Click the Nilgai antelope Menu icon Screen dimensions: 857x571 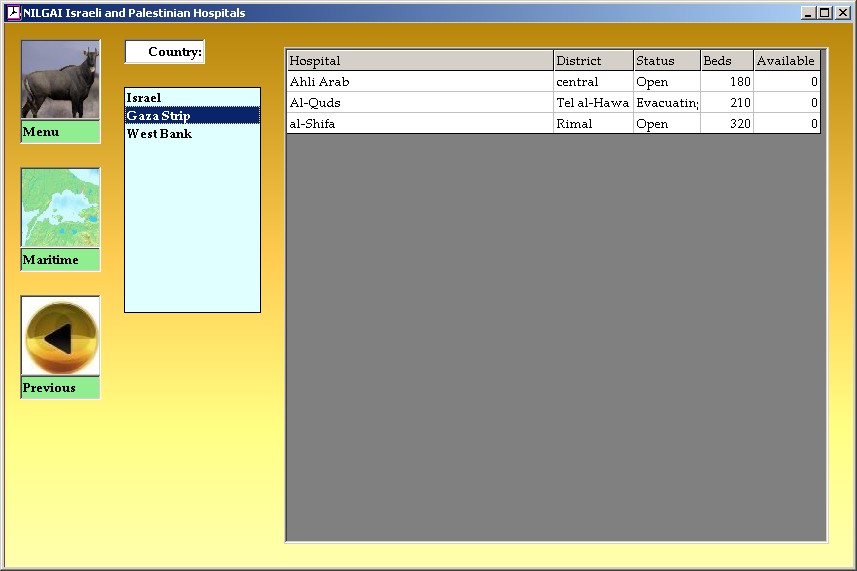tap(60, 80)
